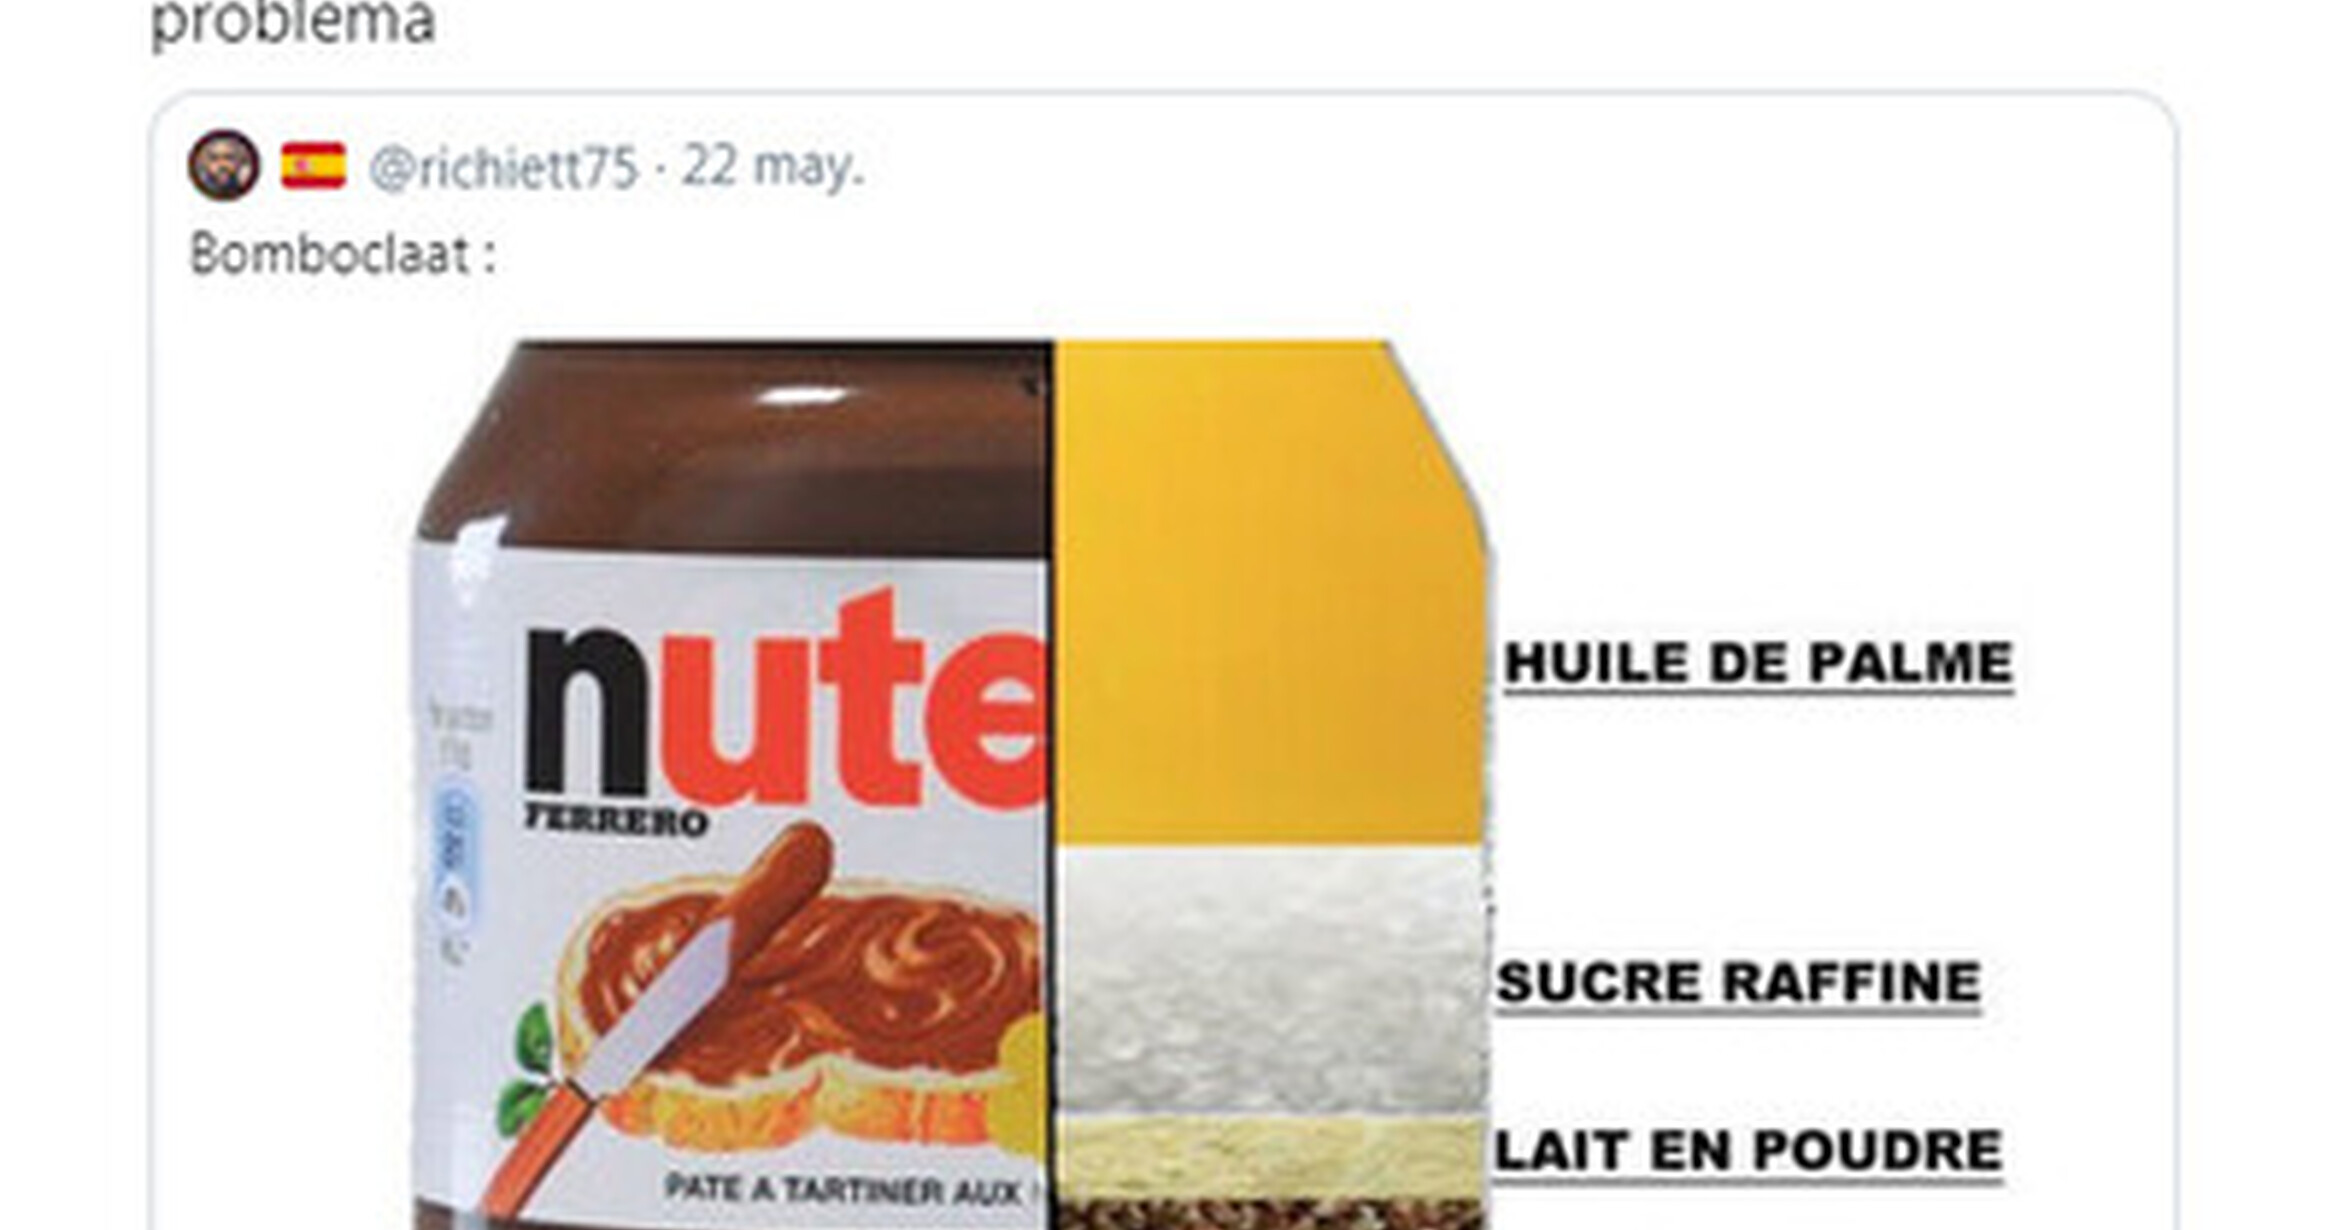Image resolution: width=2350 pixels, height=1230 pixels.
Task: Click the LAIT EN POUDRE label
Action: [x=1748, y=1151]
